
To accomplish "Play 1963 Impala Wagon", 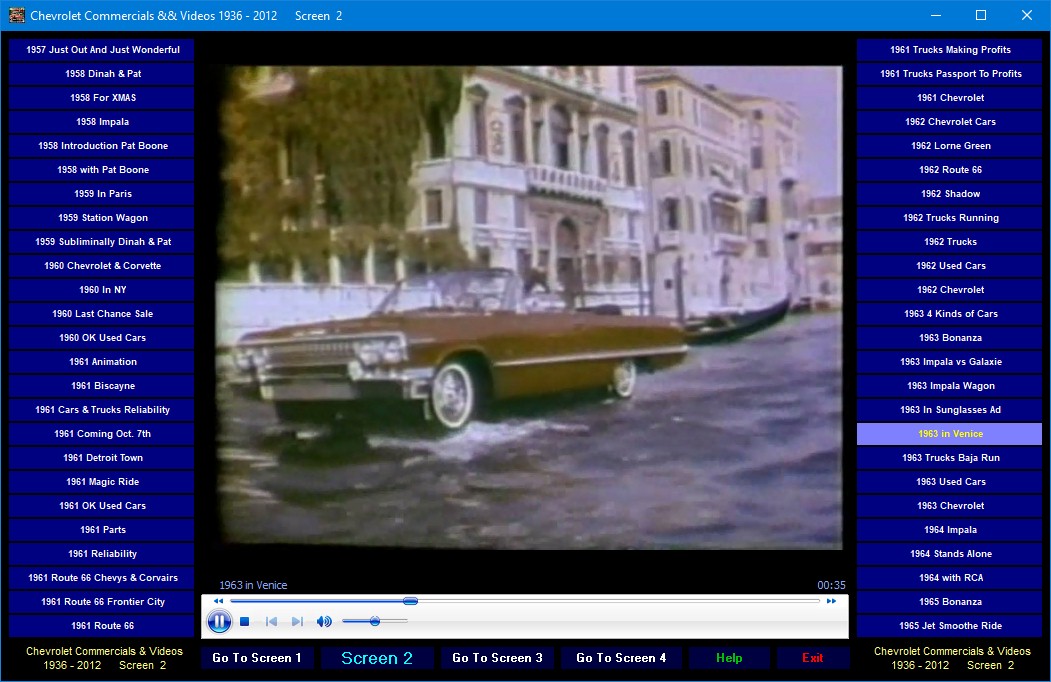I will click(950, 386).
